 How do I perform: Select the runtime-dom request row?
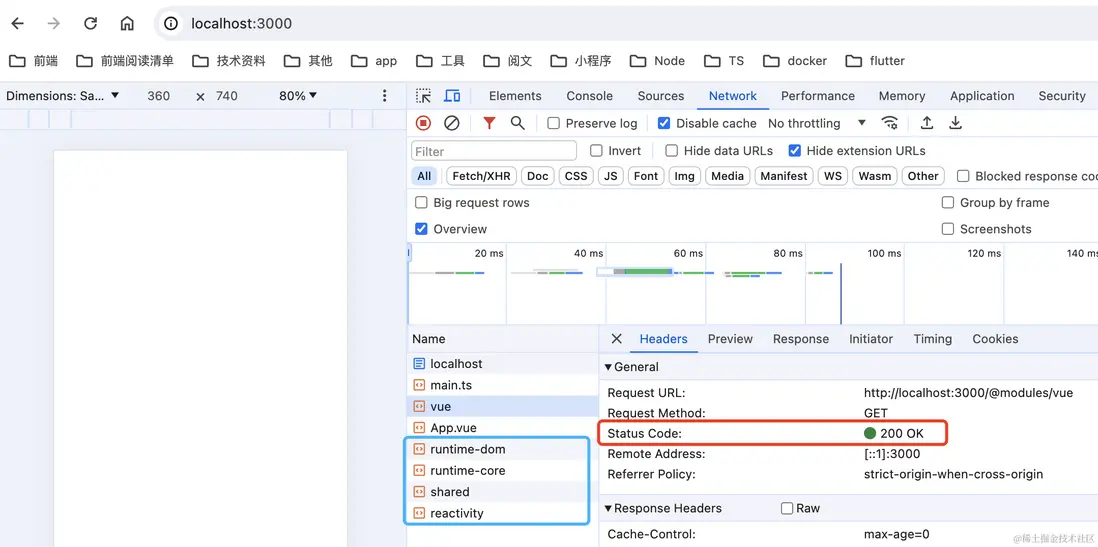(503, 449)
